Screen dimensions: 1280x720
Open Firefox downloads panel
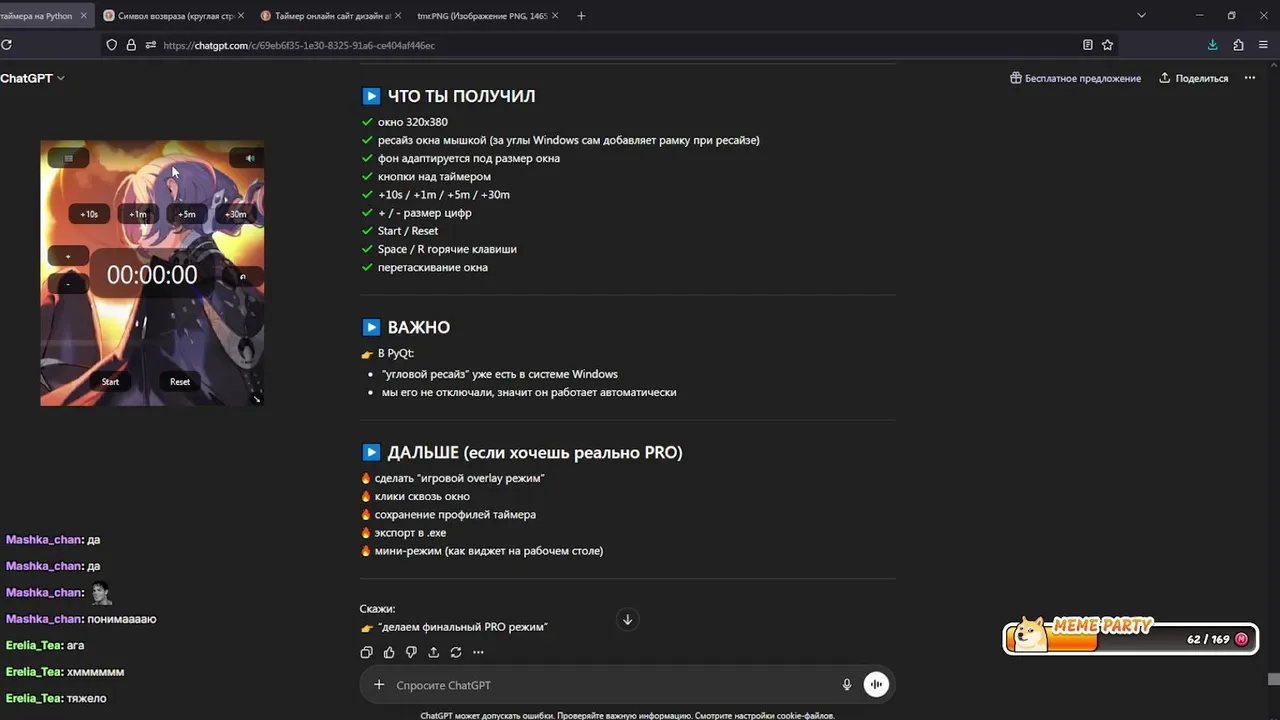(1212, 45)
